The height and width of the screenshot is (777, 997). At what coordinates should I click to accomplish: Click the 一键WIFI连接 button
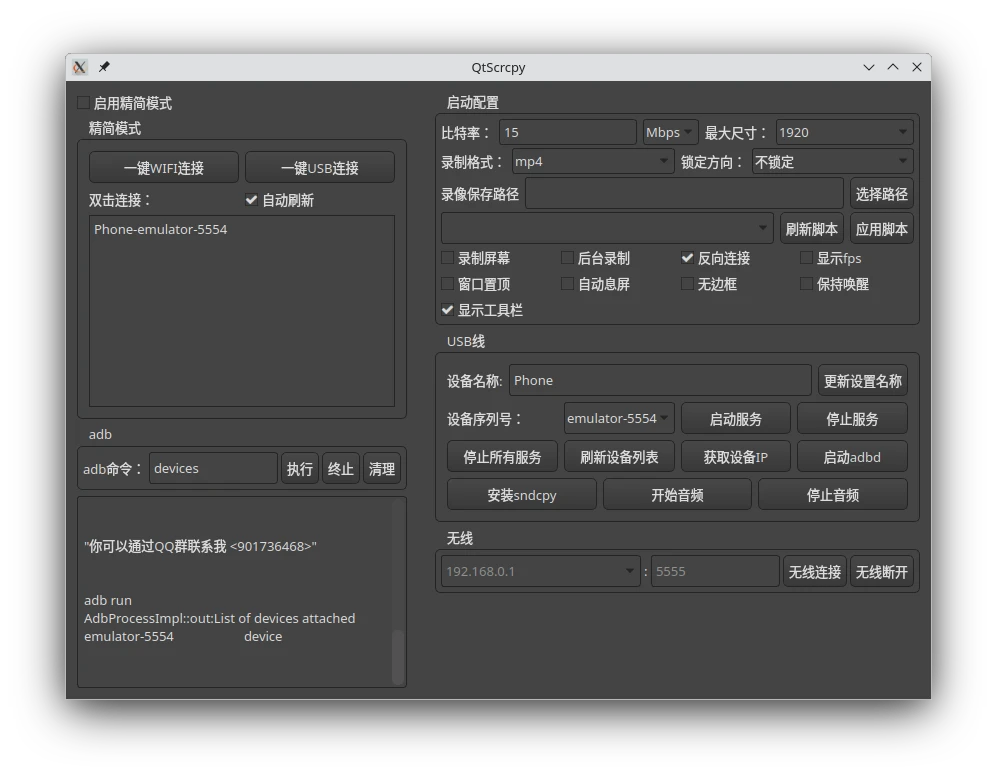tap(163, 166)
